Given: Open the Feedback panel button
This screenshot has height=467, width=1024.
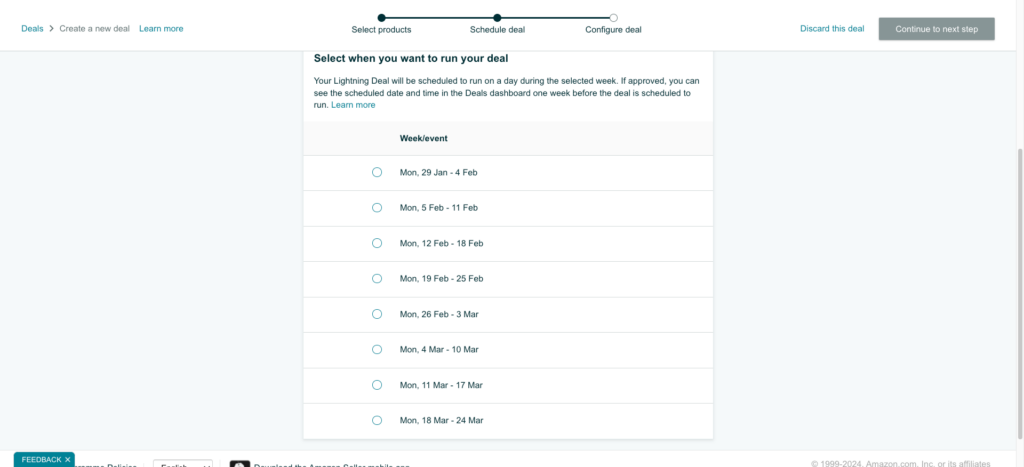Looking at the screenshot, I should [41, 460].
